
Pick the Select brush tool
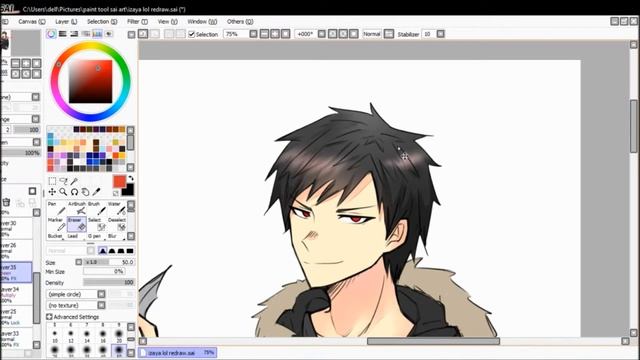[x=97, y=224]
